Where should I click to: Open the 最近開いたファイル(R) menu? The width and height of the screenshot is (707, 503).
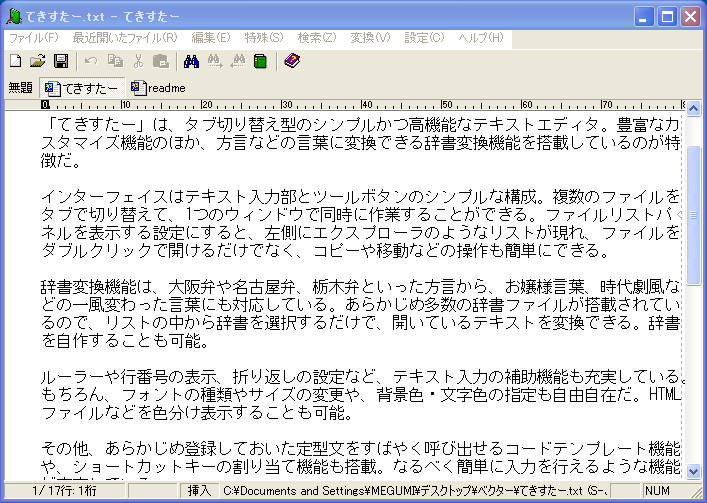tap(125, 38)
